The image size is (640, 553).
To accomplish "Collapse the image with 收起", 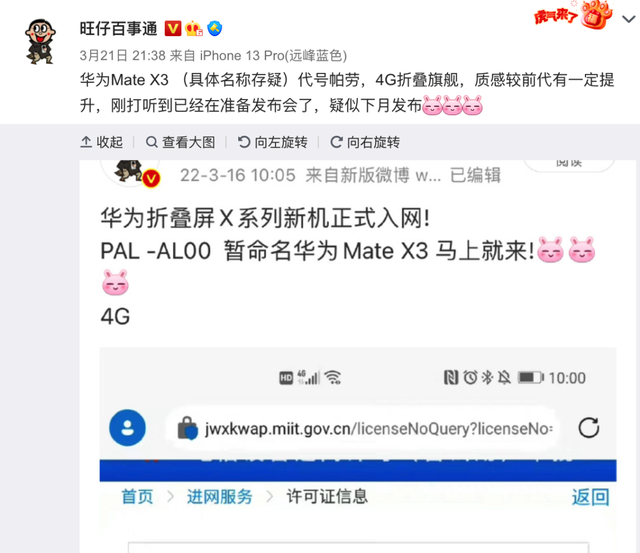I will (x=102, y=142).
